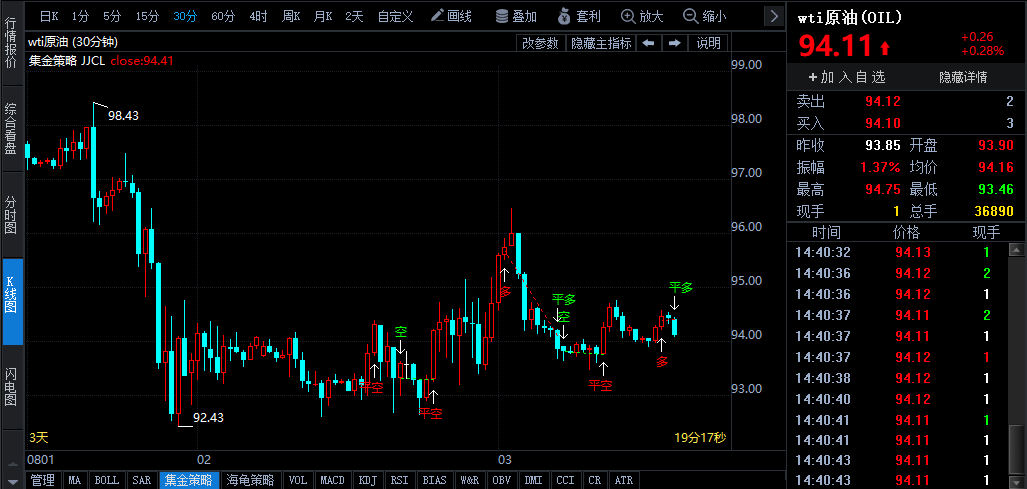Click the scrollbar up arrow in trade list
The height and width of the screenshot is (489, 1027).
[1016, 250]
